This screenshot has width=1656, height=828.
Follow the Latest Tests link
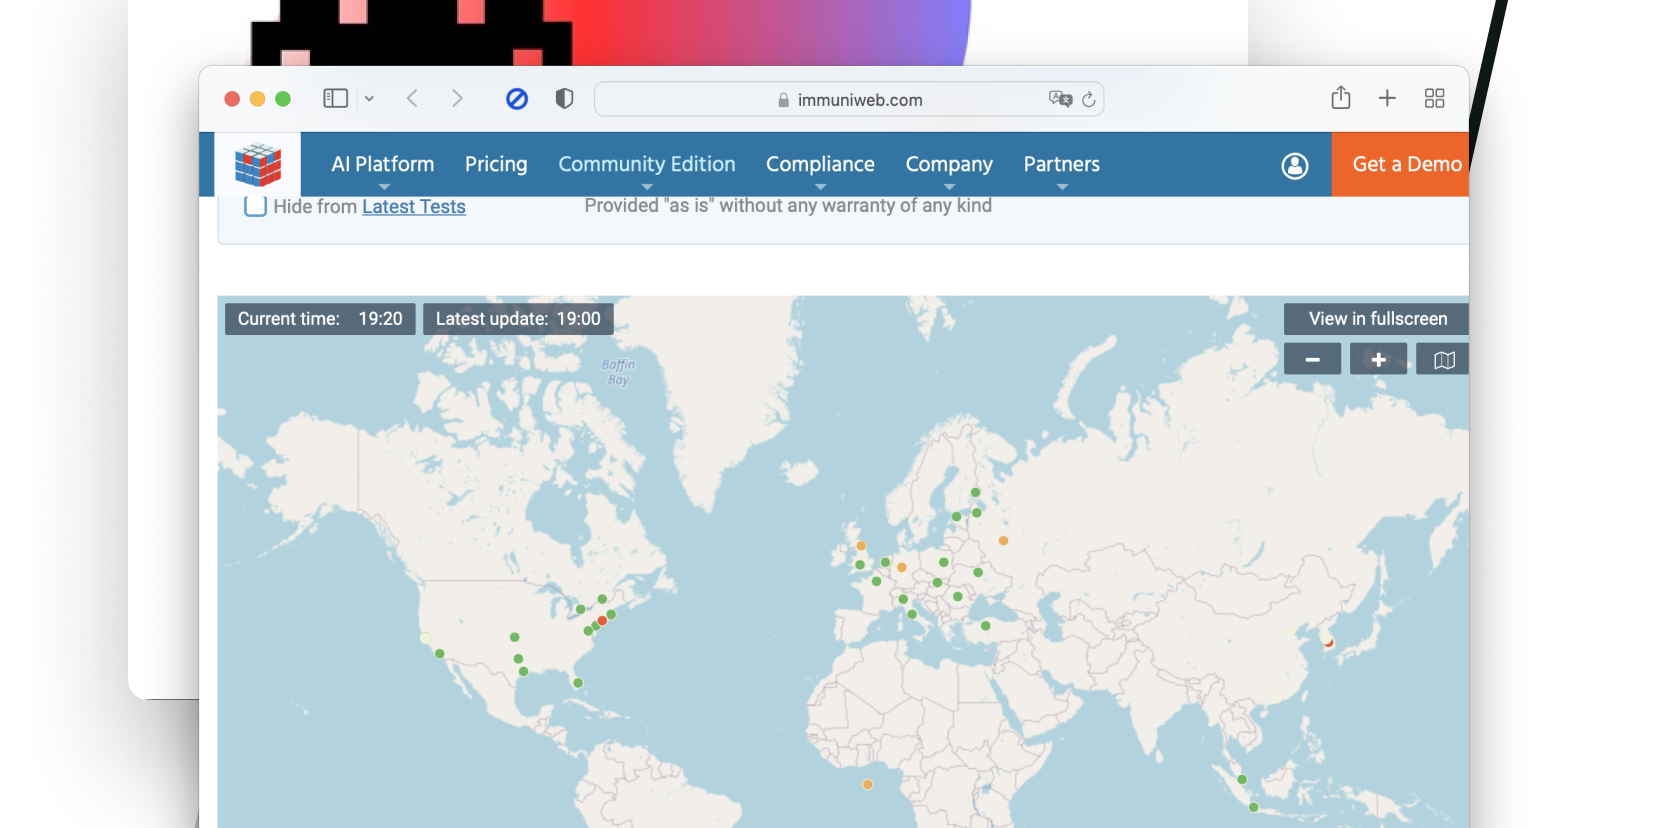(x=414, y=207)
